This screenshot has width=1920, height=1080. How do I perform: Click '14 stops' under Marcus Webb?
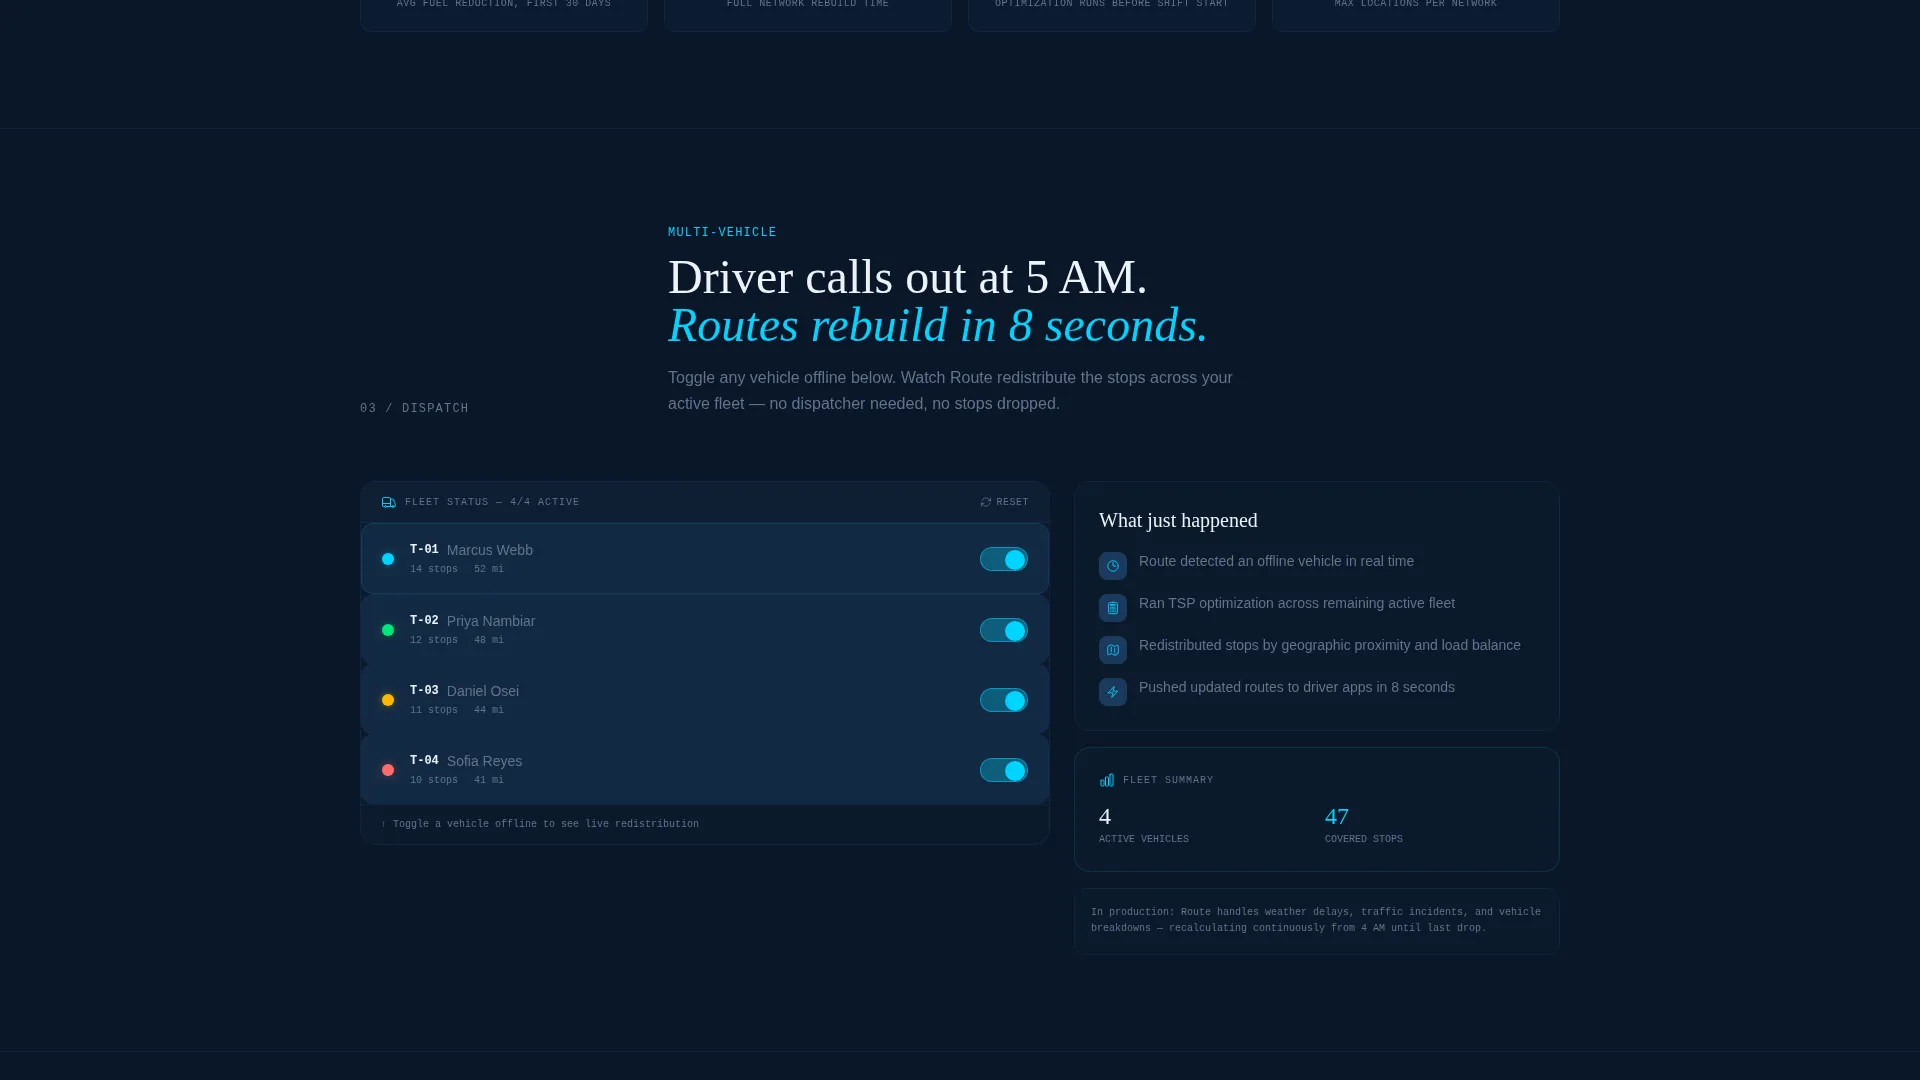[434, 569]
